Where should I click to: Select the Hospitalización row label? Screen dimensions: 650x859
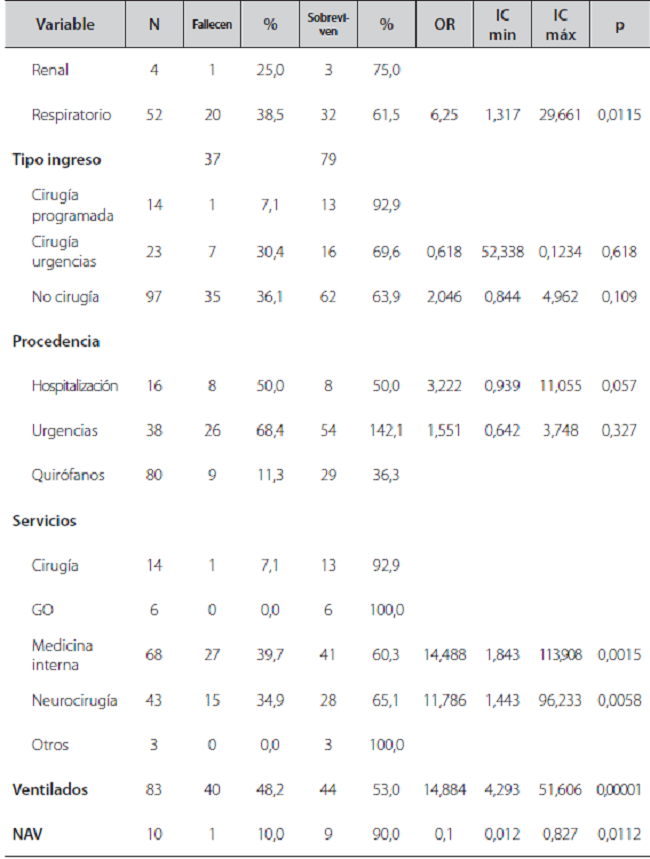(75, 386)
